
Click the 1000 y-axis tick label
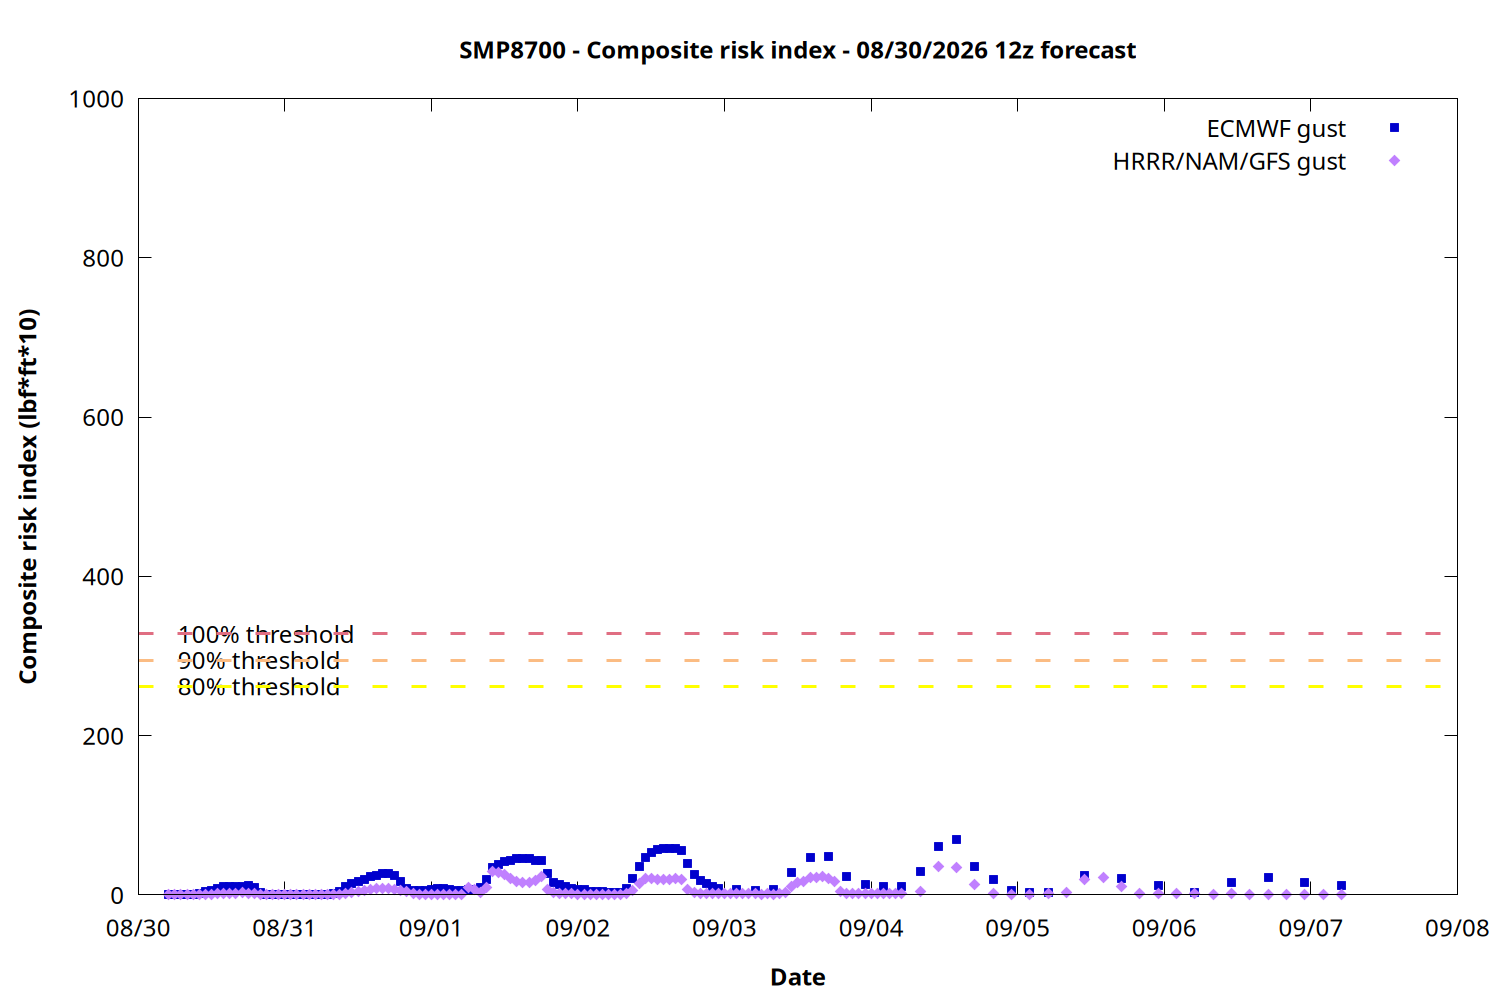pos(96,99)
